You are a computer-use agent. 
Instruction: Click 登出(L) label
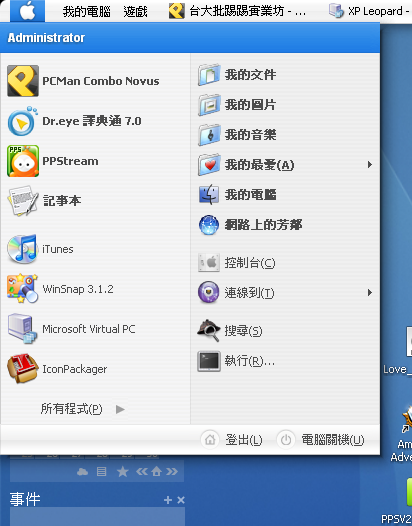[x=244, y=440]
